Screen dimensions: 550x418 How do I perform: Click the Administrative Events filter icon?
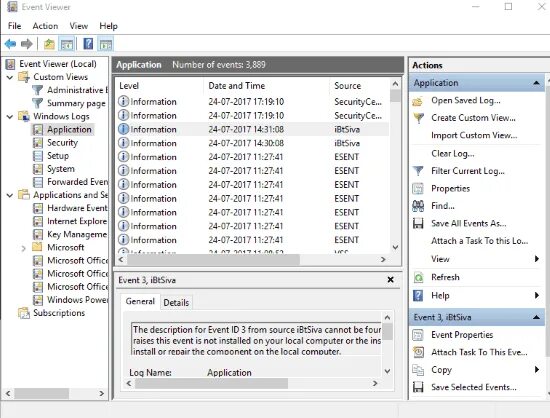click(x=38, y=90)
